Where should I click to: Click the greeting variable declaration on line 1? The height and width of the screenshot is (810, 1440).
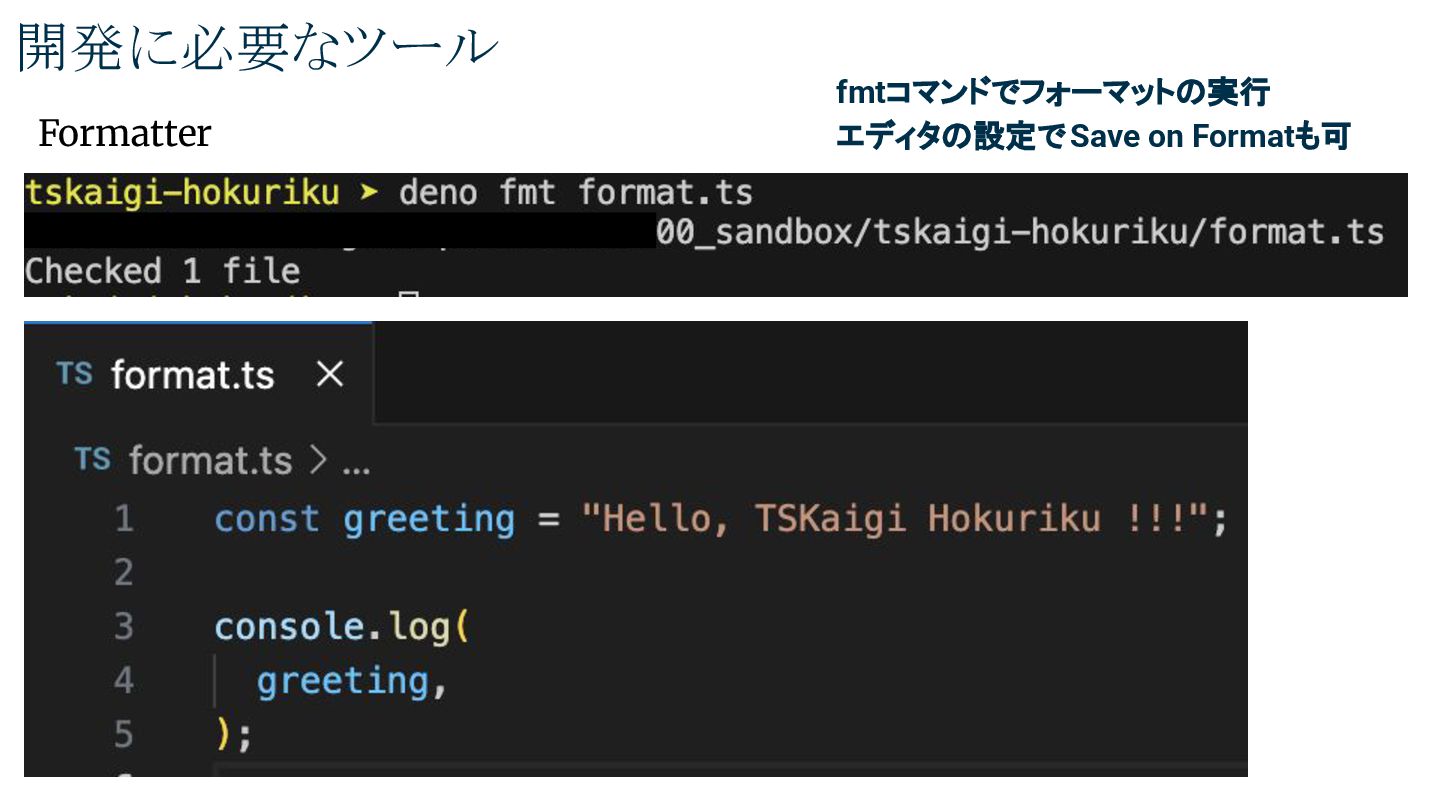428,519
